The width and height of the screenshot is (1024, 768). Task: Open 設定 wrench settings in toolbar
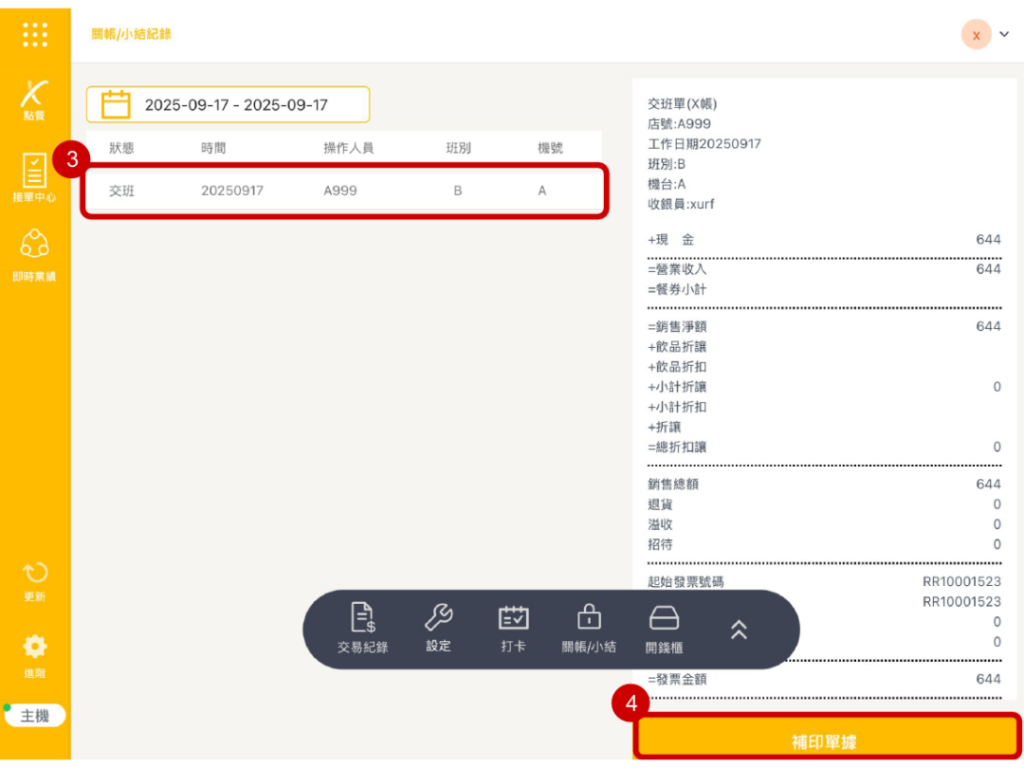(438, 629)
